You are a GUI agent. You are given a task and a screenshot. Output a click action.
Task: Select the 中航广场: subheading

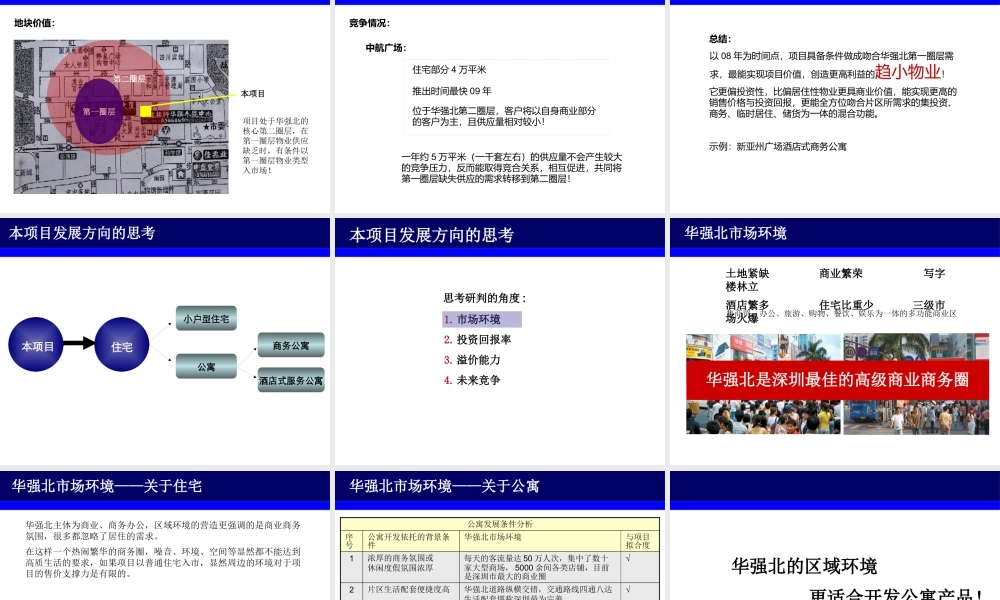386,48
